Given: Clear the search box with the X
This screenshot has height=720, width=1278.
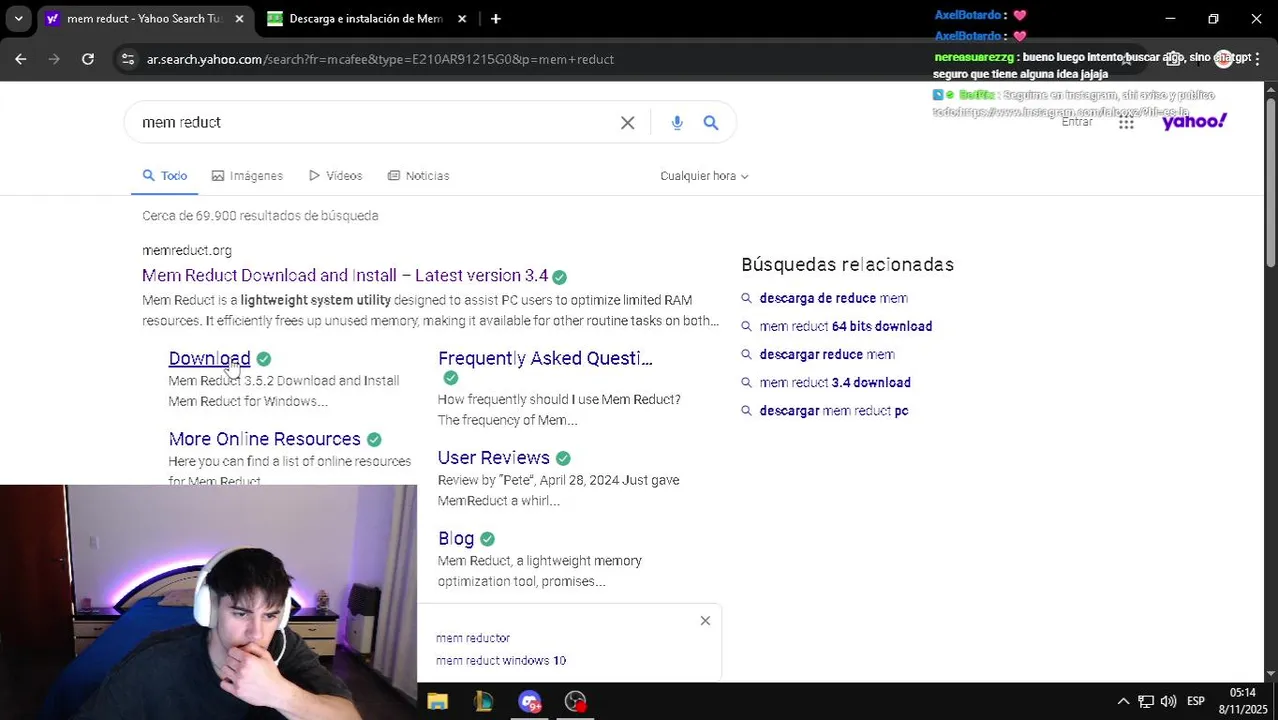Looking at the screenshot, I should [628, 122].
